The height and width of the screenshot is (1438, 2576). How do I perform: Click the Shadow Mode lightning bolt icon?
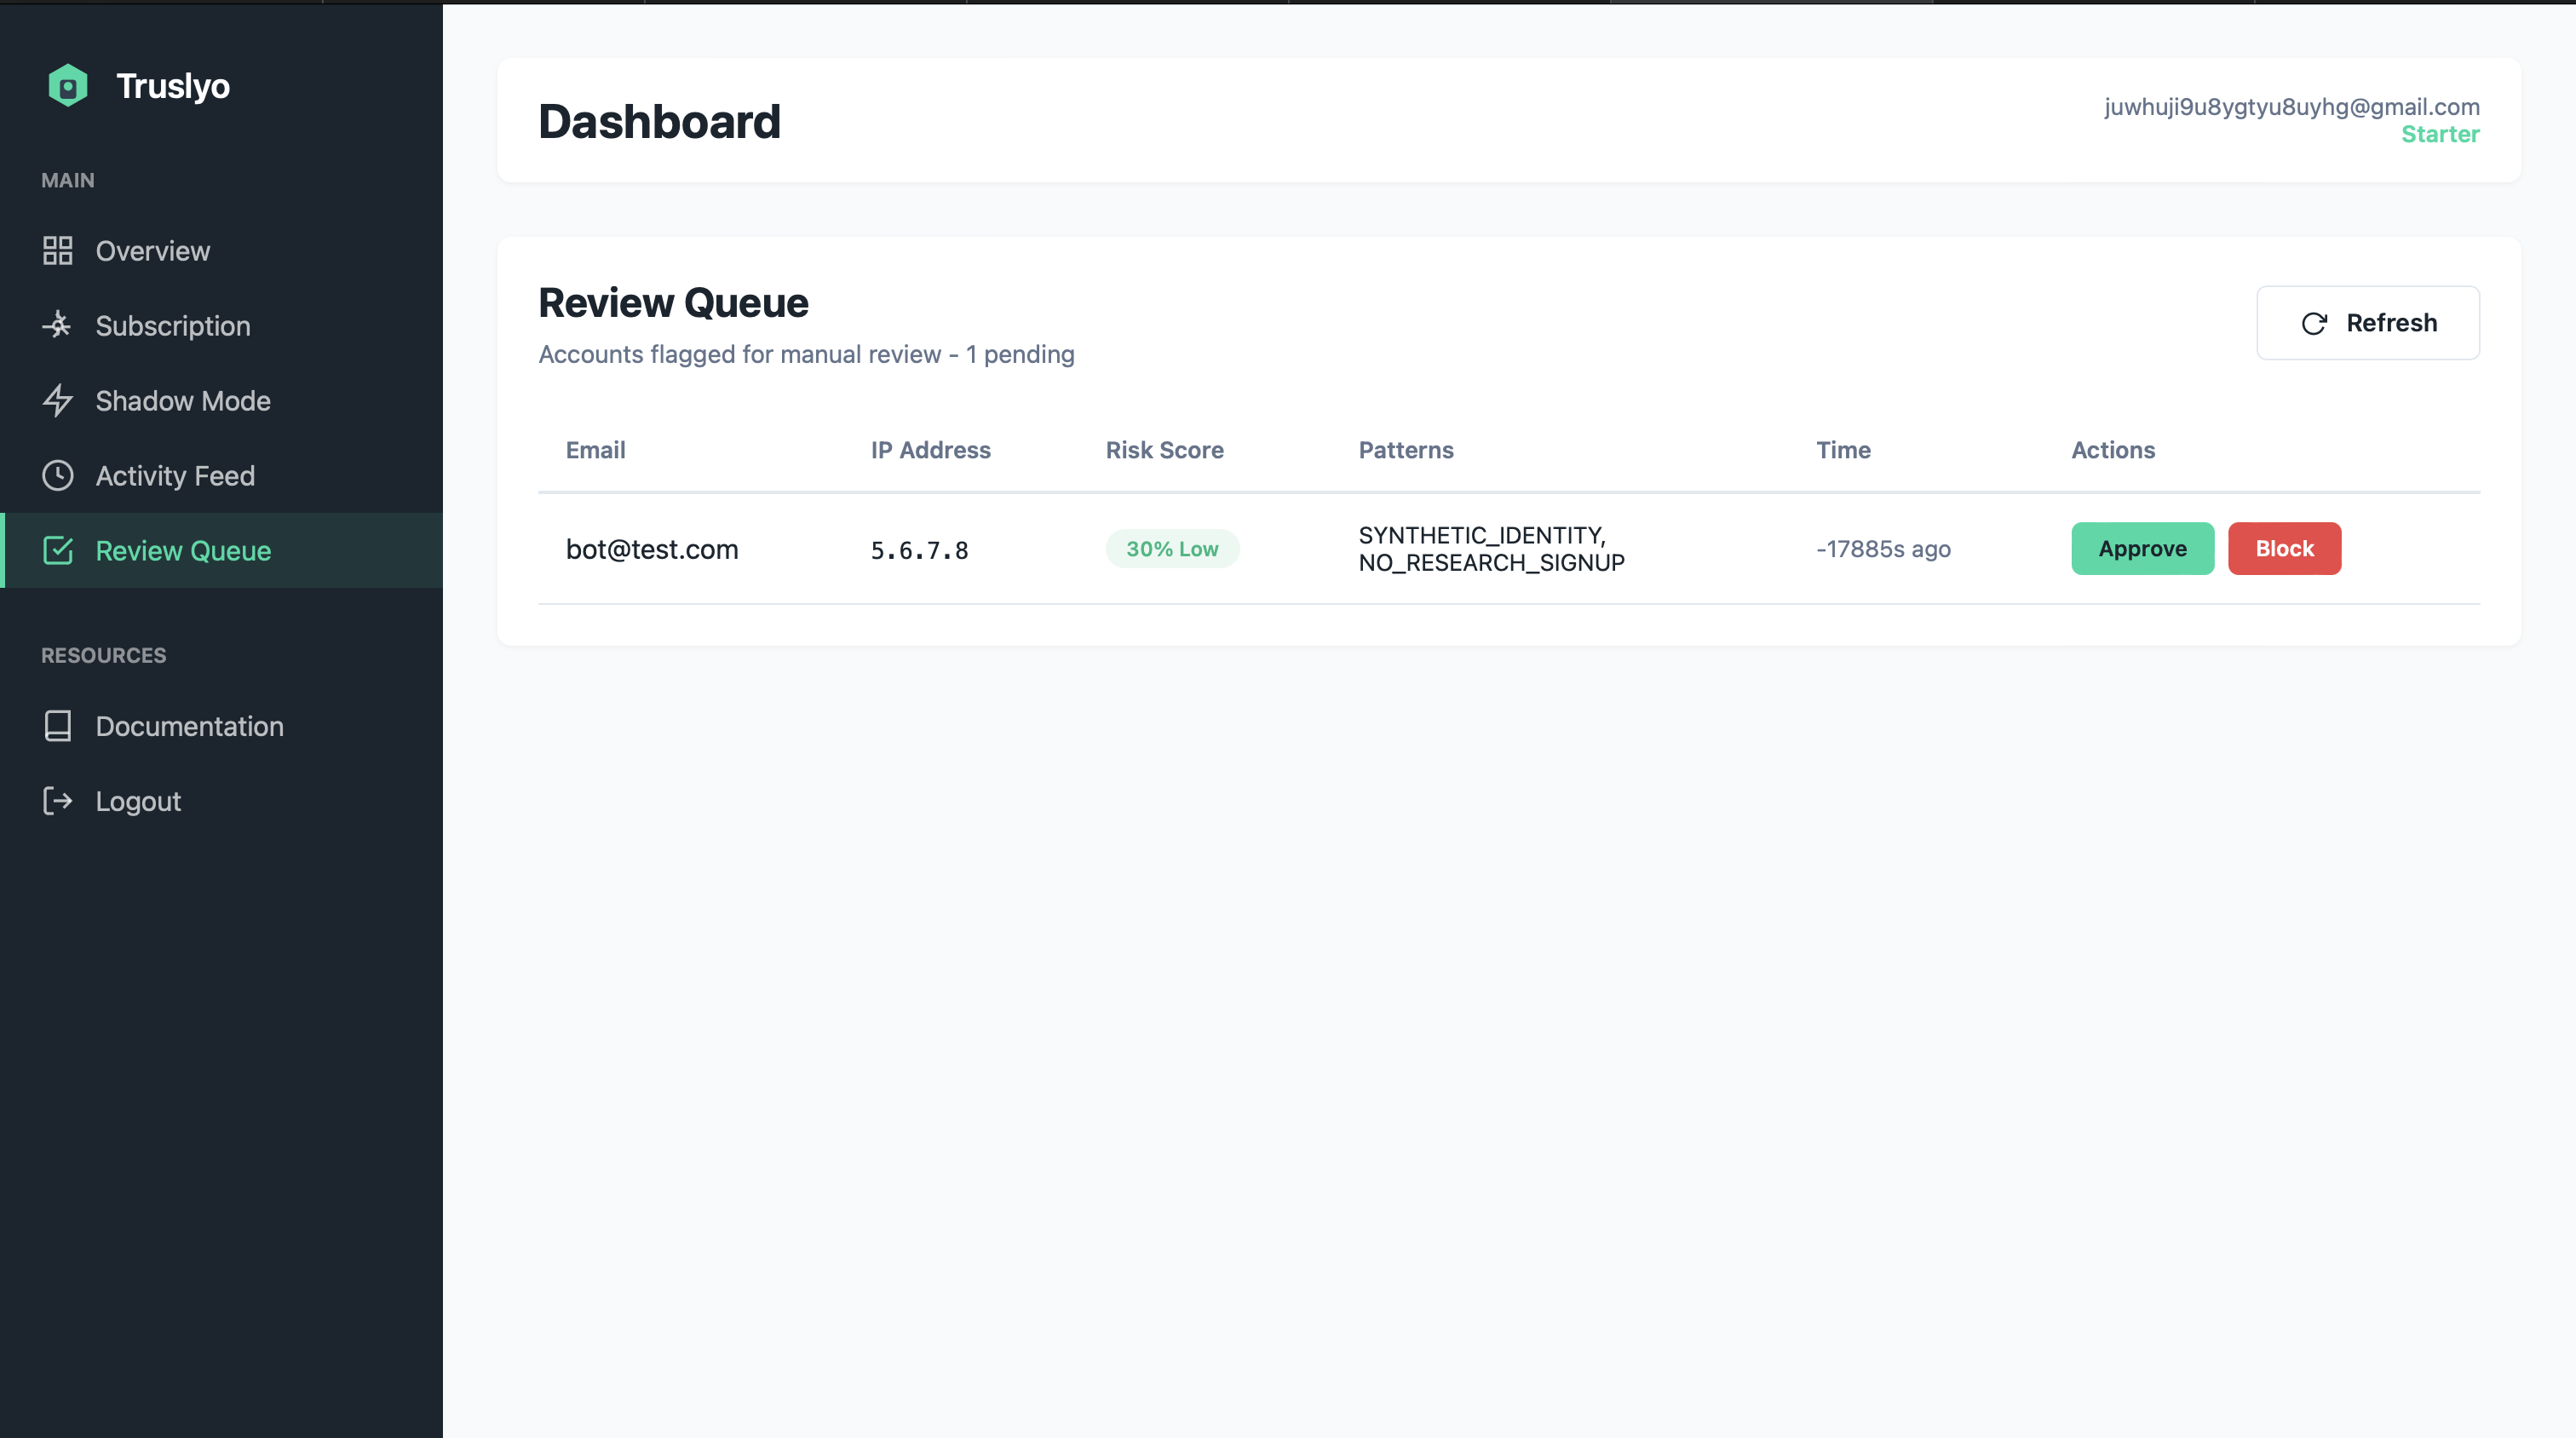click(x=58, y=401)
